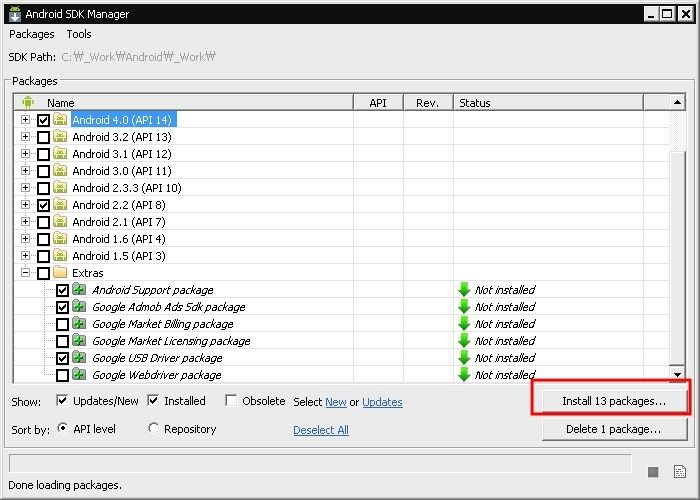Click the Delete 1 package button

tap(614, 429)
